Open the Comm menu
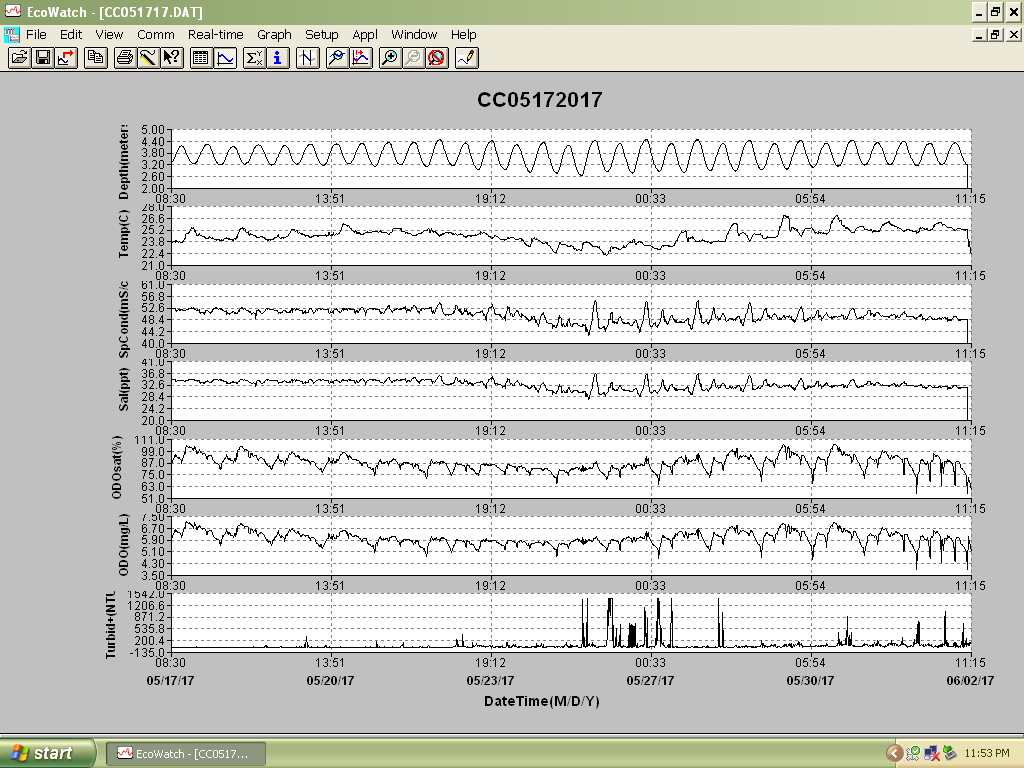Image resolution: width=1024 pixels, height=768 pixels. click(x=155, y=35)
